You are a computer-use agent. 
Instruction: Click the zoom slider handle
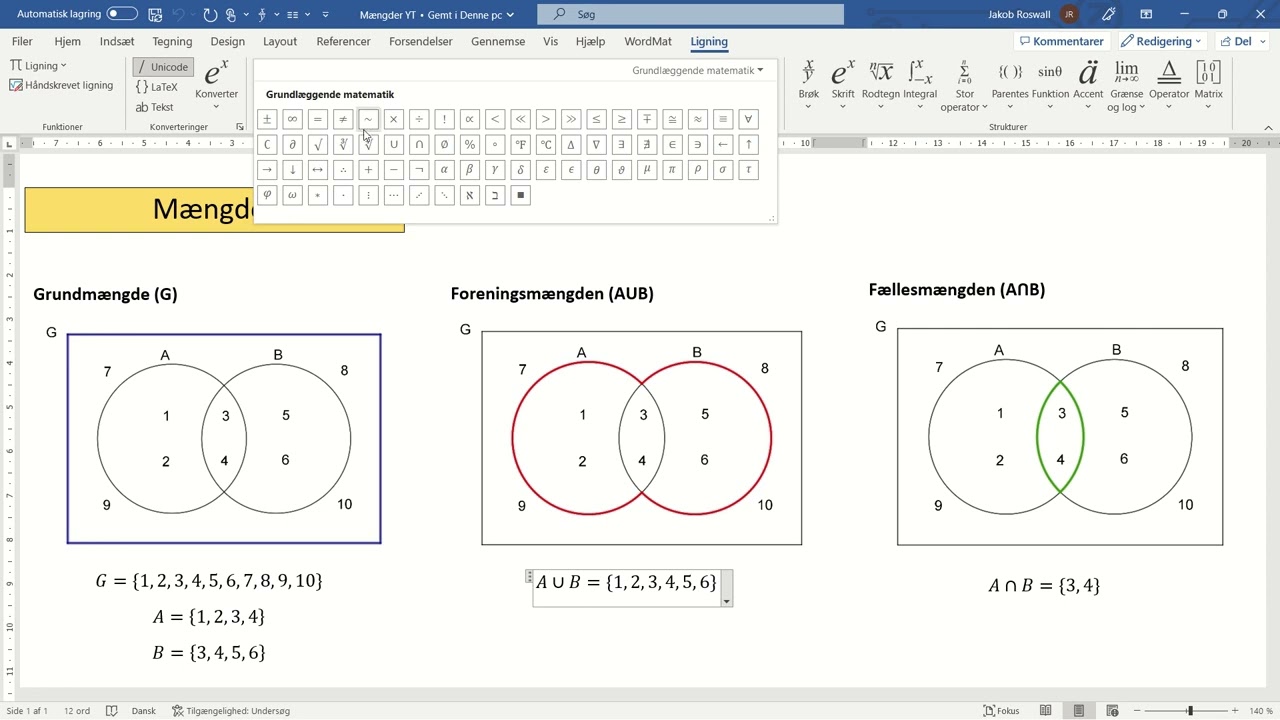tap(1190, 711)
